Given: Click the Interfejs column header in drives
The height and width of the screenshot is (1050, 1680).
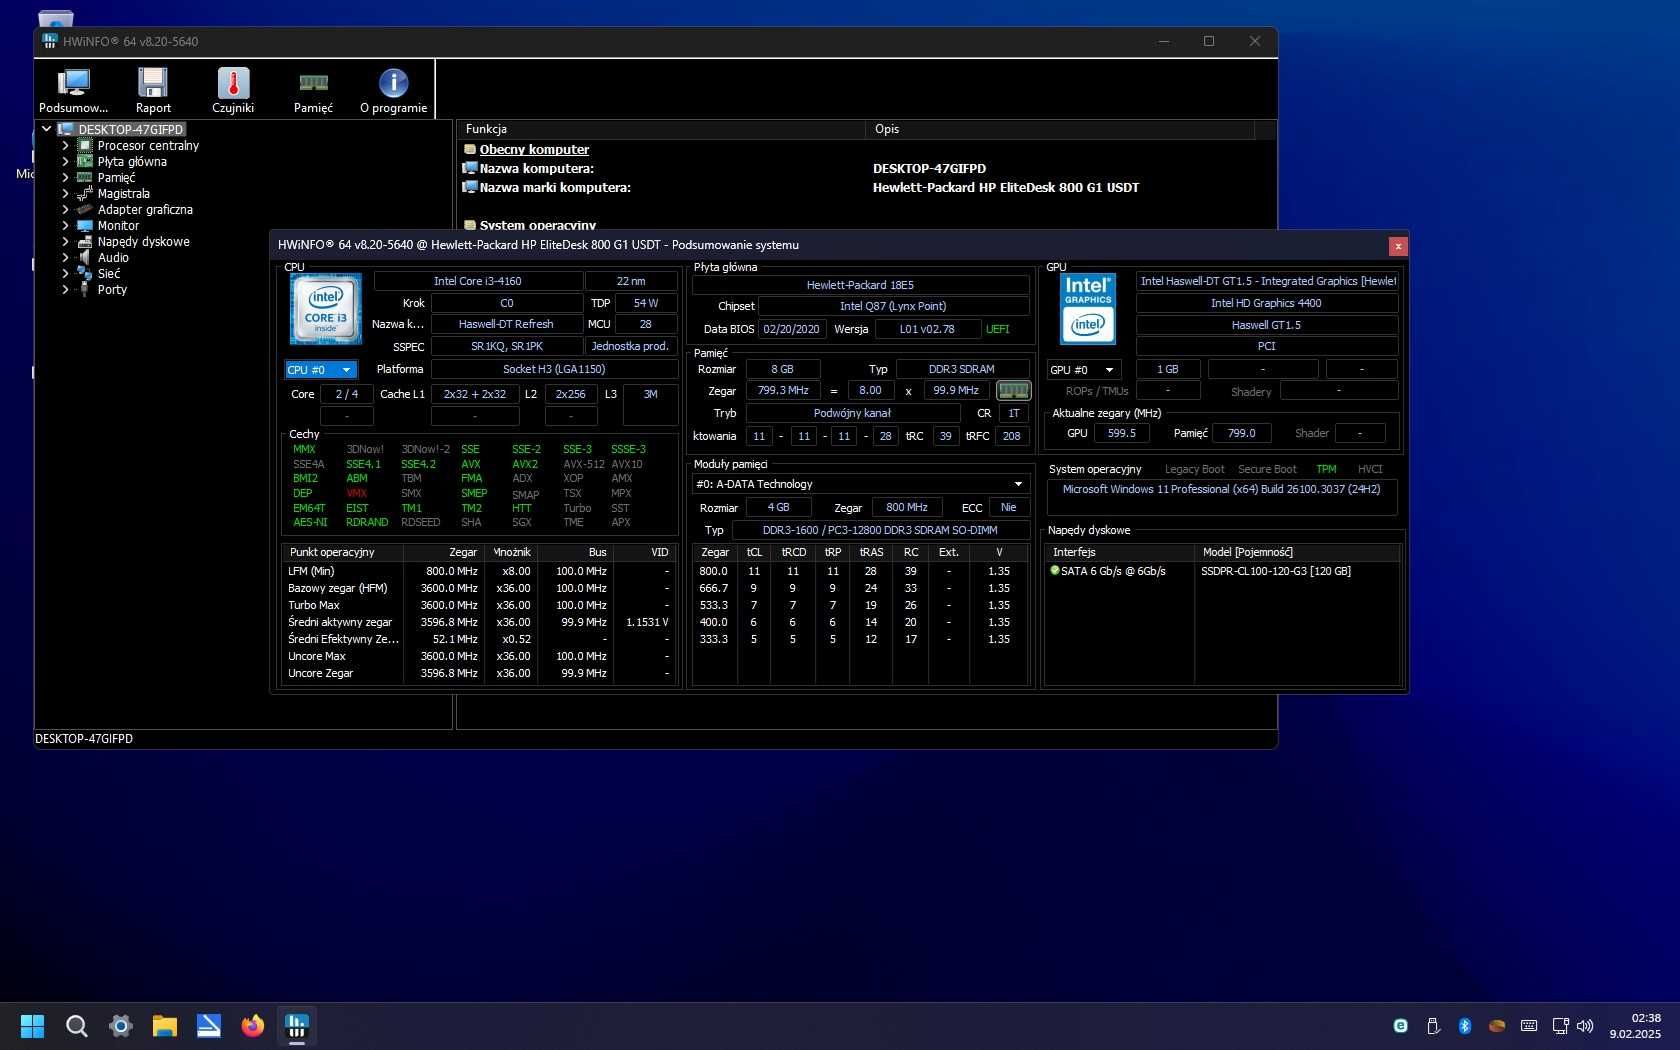Looking at the screenshot, I should coord(1119,552).
